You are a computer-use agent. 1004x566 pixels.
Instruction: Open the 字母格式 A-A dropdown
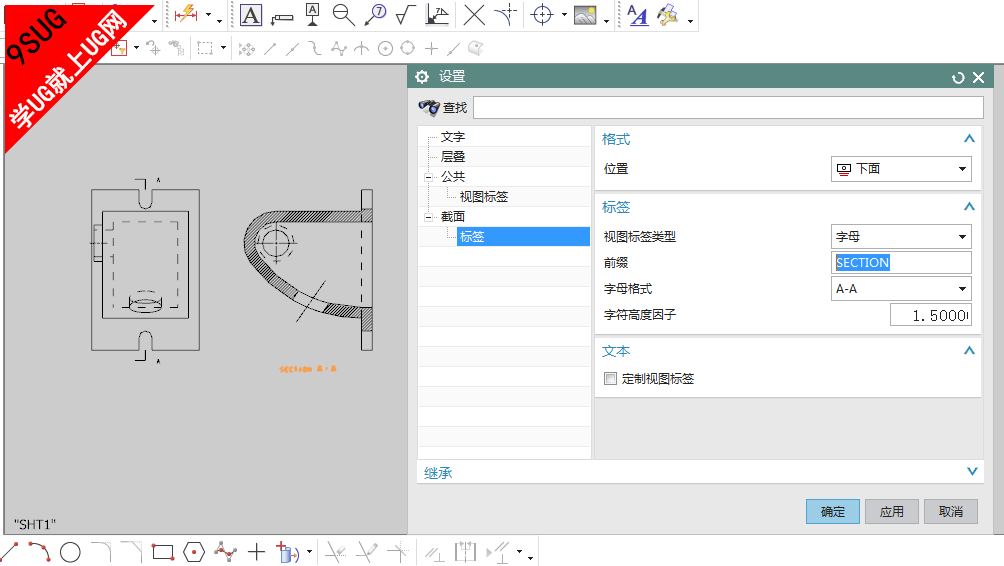click(901, 289)
